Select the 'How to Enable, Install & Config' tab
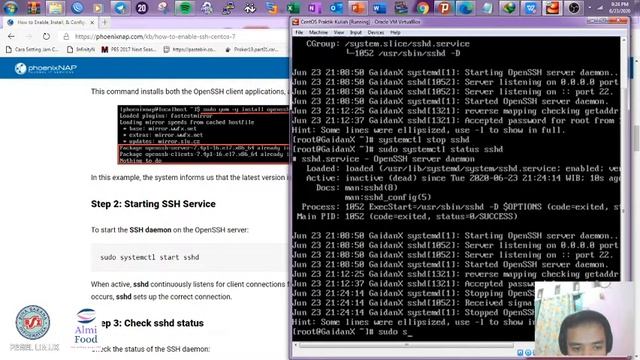The width and height of the screenshot is (640, 360). pyautogui.click(x=50, y=22)
